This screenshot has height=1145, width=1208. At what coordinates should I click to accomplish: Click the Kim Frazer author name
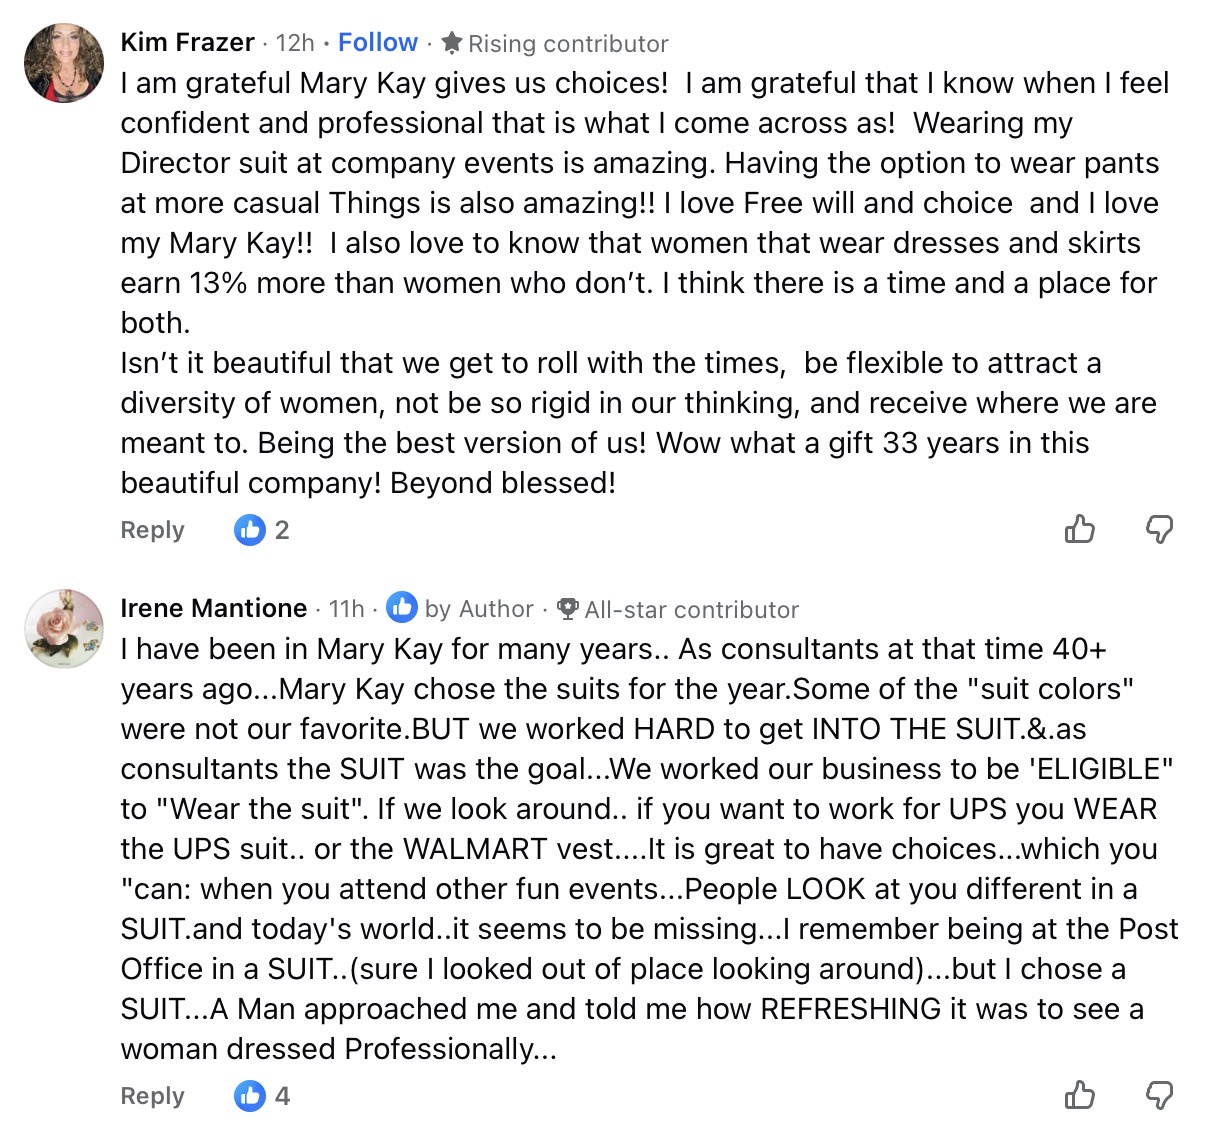187,43
